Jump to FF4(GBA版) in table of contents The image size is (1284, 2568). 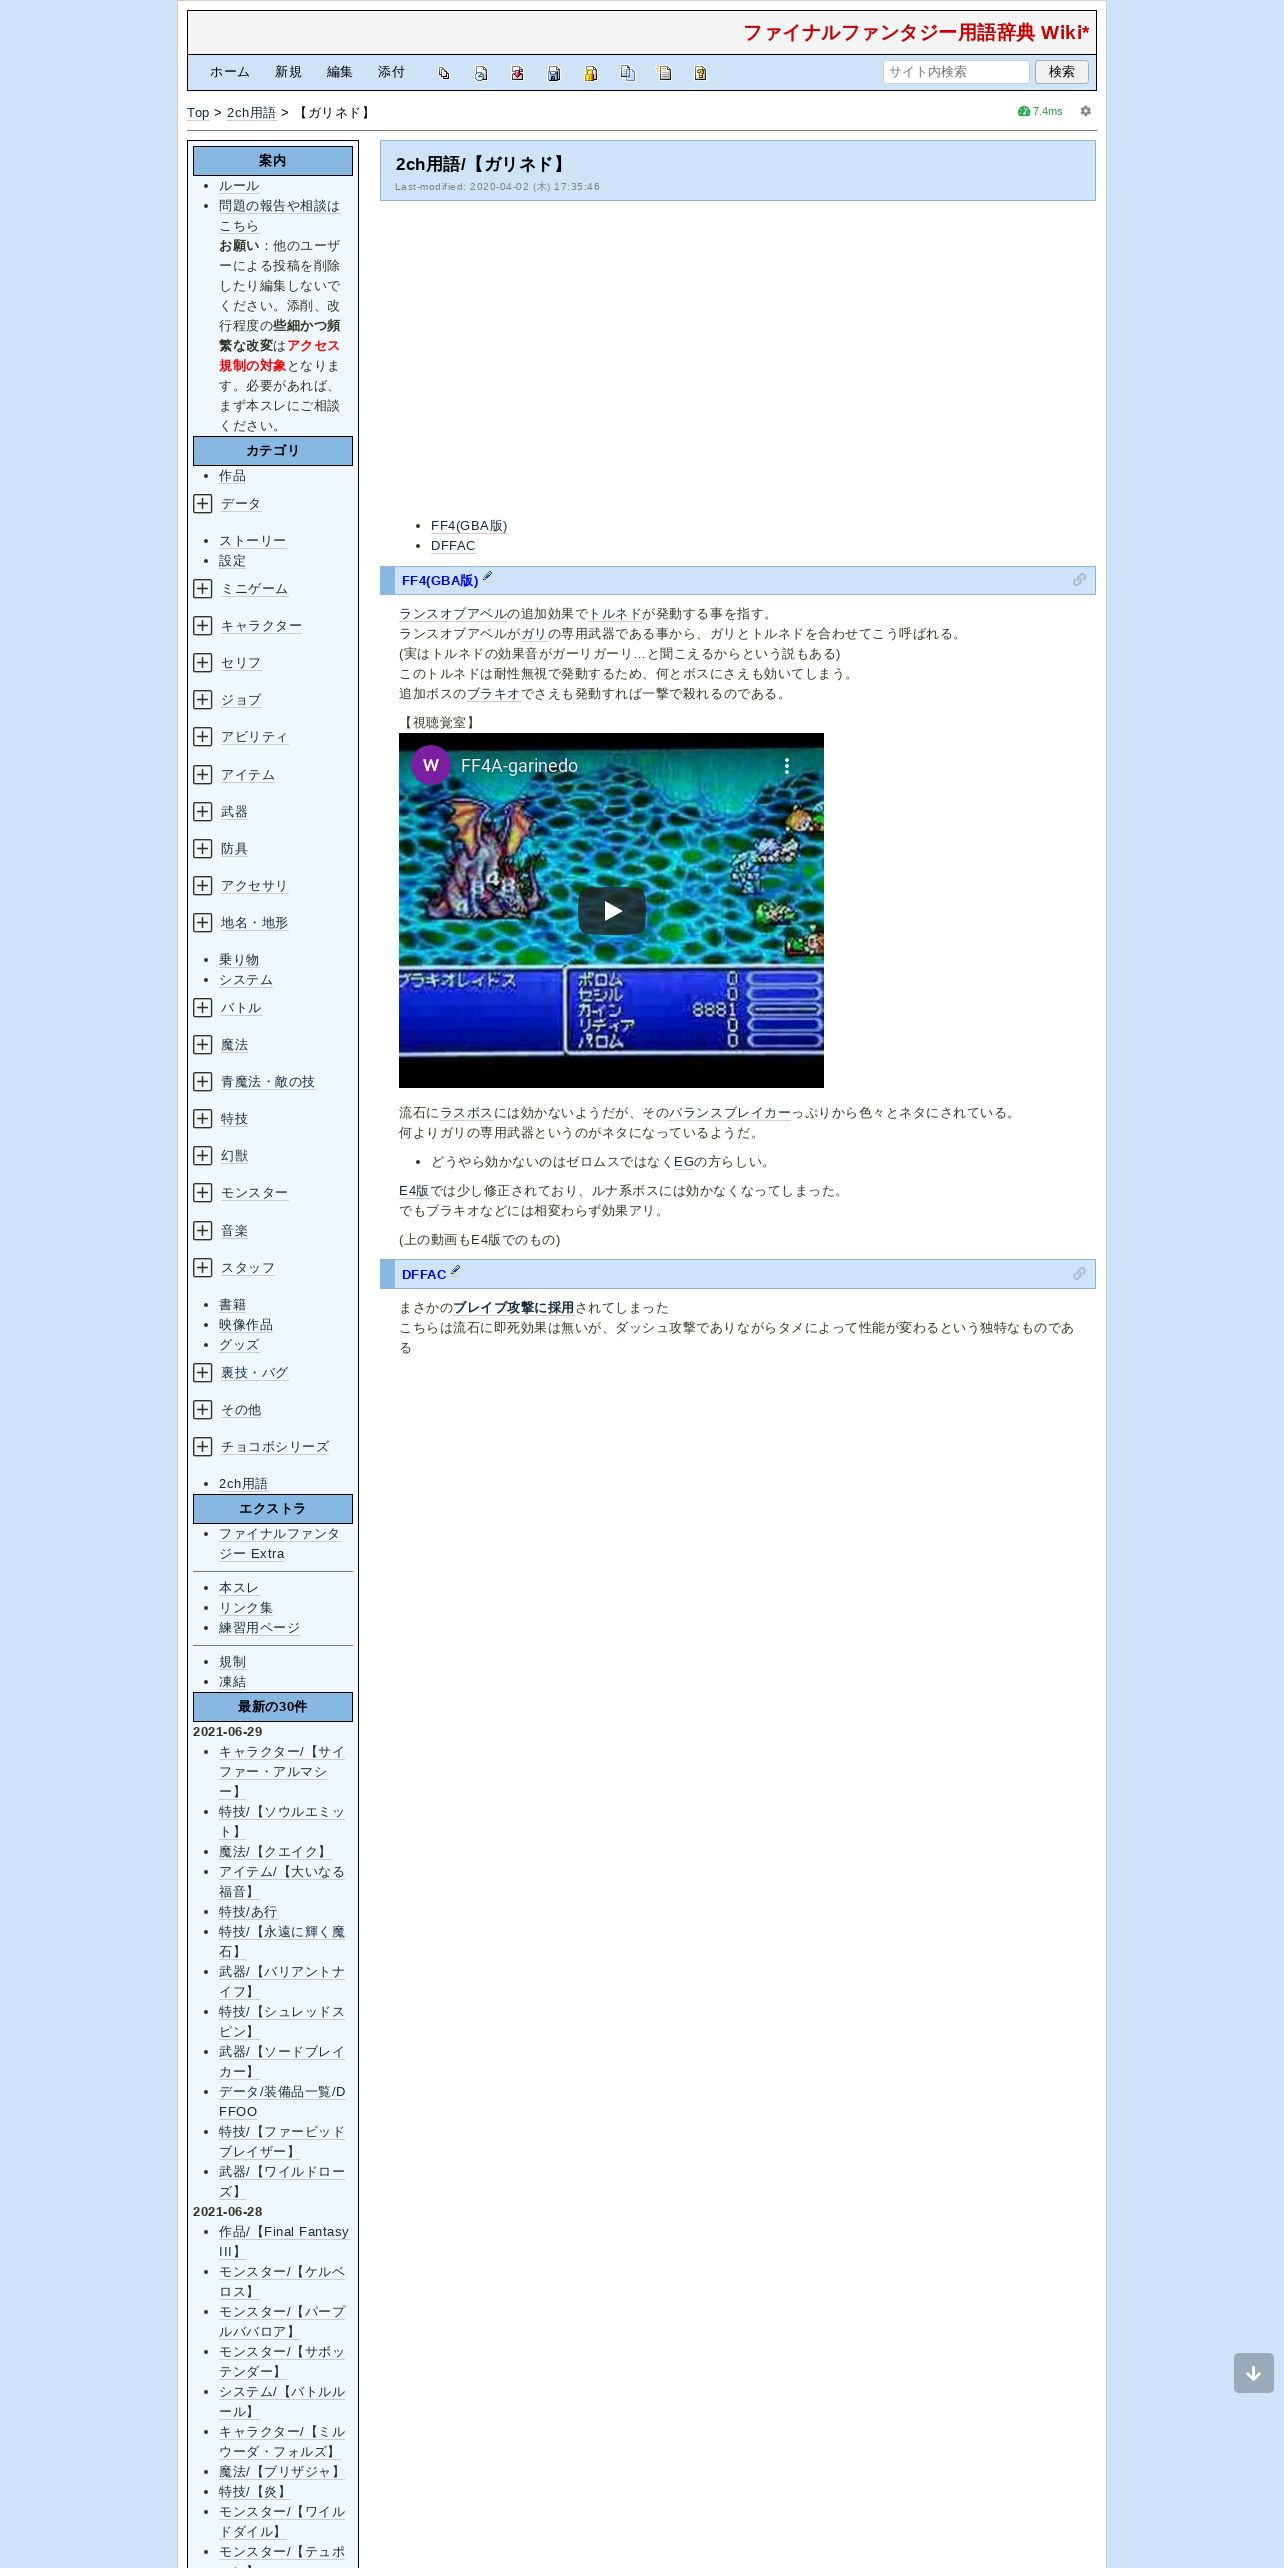(469, 526)
